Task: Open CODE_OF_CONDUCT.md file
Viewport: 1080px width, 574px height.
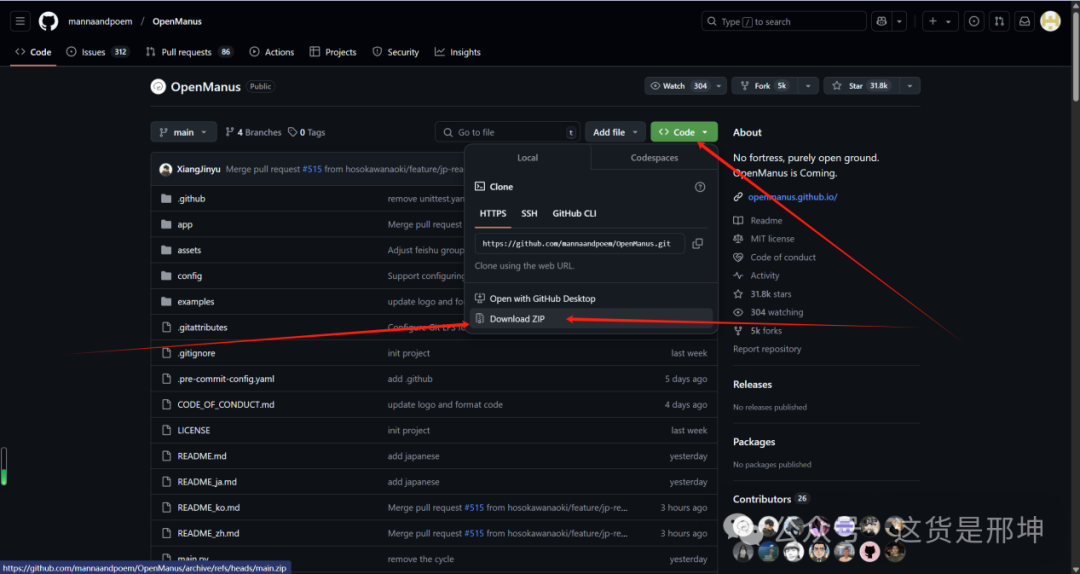Action: (225, 404)
